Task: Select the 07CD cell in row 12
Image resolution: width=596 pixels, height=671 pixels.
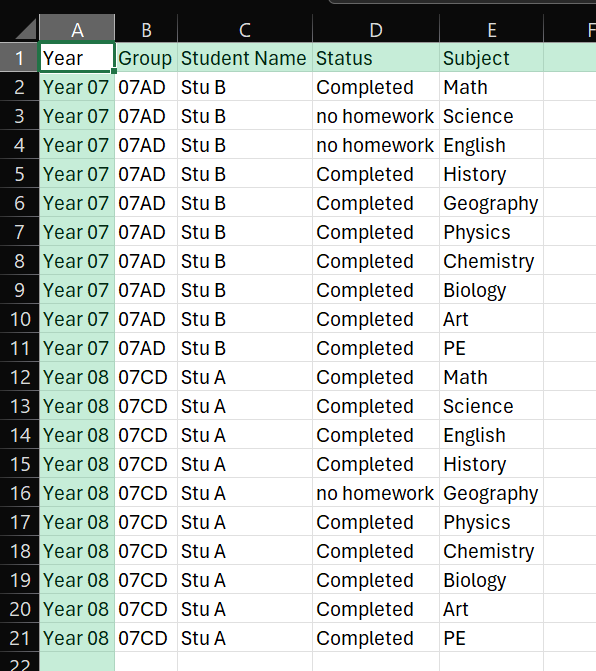Action: pyautogui.click(x=146, y=377)
